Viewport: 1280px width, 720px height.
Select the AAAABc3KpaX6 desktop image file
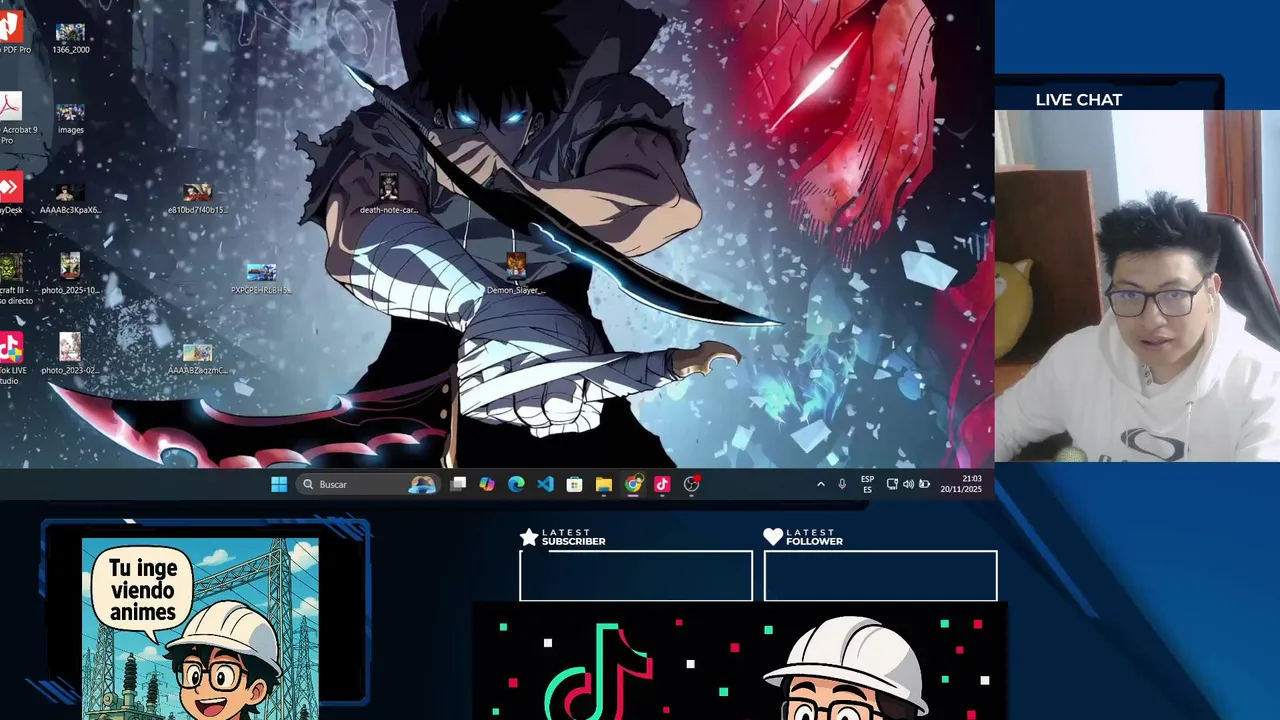point(70,199)
